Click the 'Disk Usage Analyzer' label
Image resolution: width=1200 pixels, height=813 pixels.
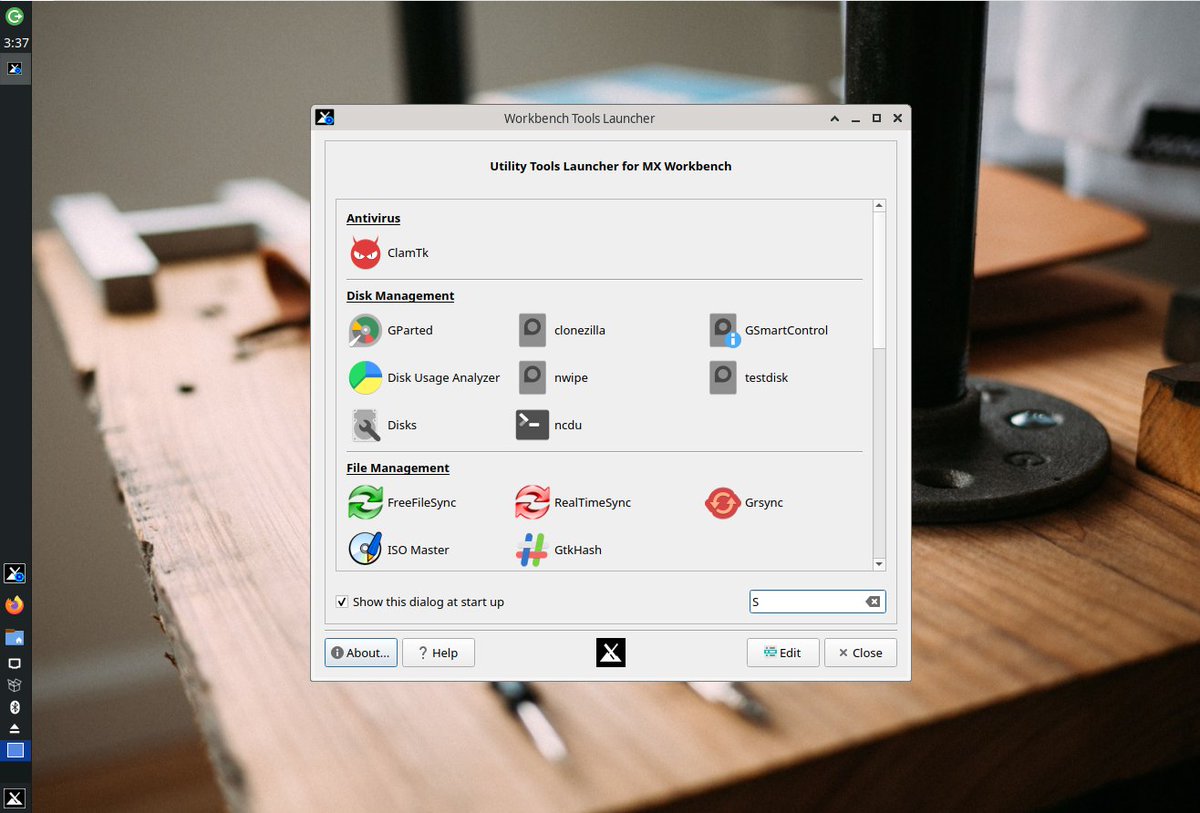pyautogui.click(x=444, y=378)
